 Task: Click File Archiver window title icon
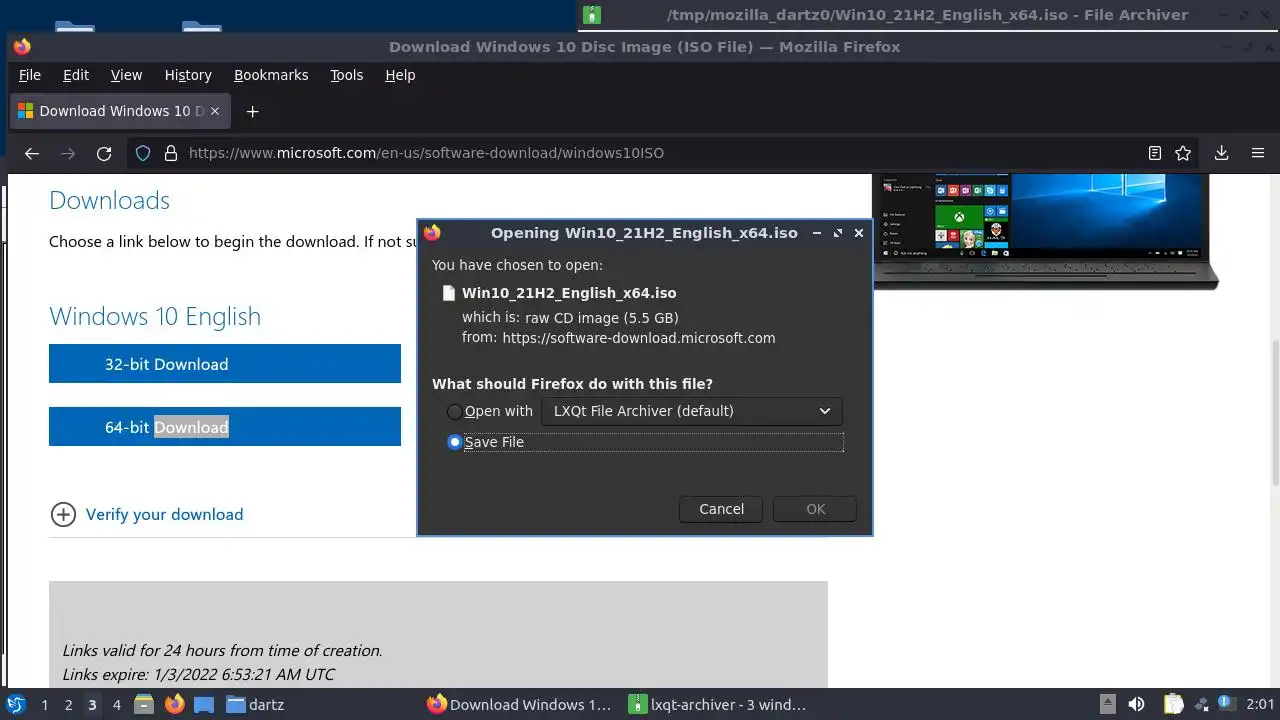[593, 15]
